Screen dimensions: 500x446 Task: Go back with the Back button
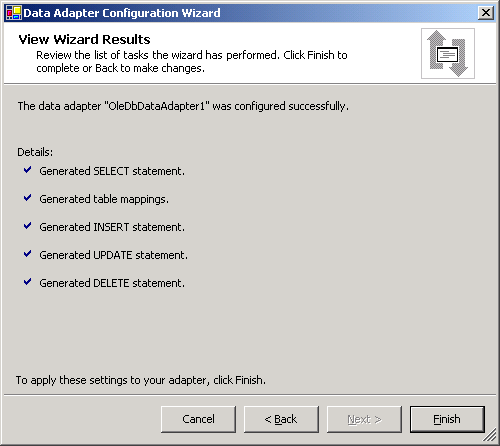[281, 419]
